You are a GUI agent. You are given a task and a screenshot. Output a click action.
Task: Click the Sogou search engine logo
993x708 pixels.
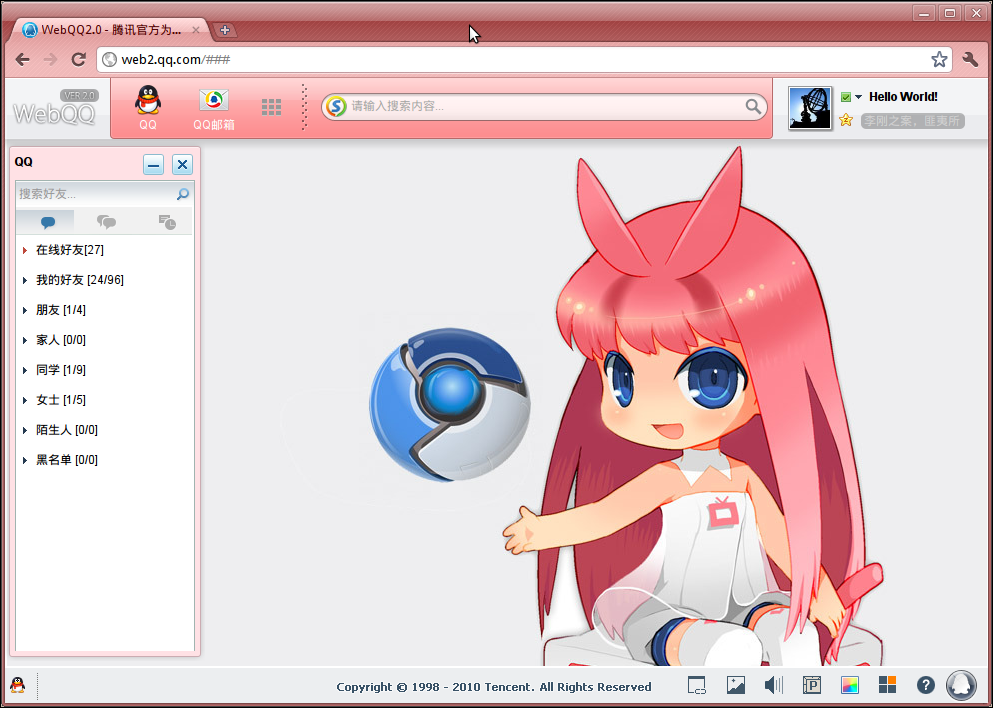pyautogui.click(x=336, y=106)
